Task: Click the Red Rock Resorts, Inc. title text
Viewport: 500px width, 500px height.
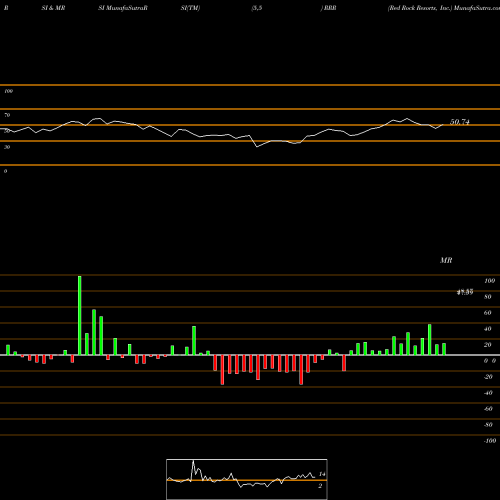Action: coord(420,8)
